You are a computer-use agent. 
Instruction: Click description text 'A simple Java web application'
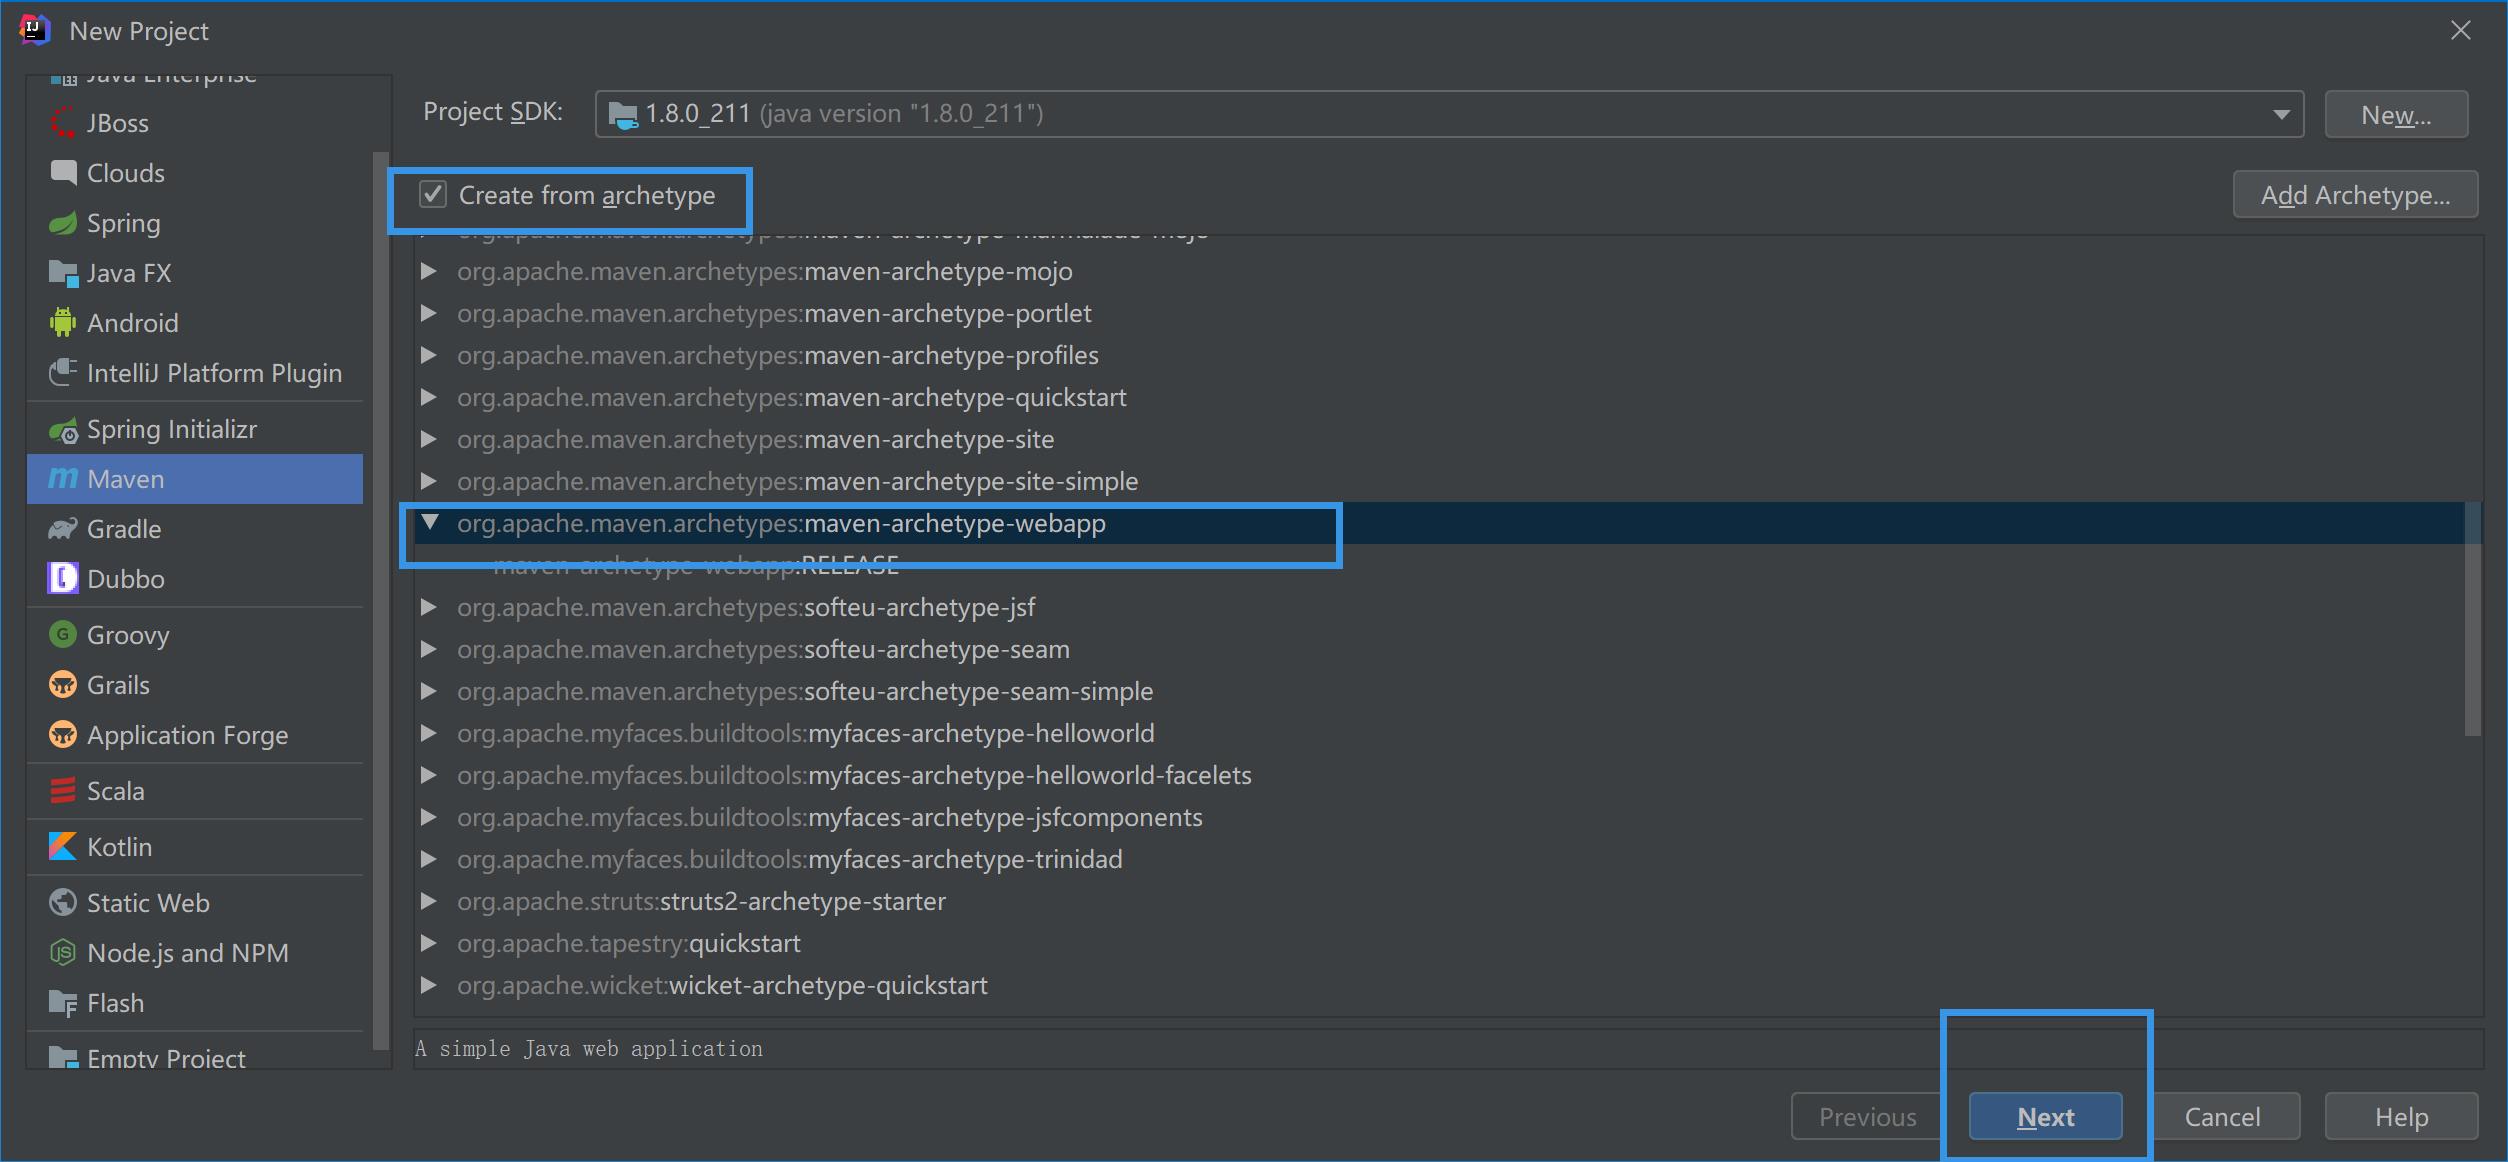[x=589, y=1049]
